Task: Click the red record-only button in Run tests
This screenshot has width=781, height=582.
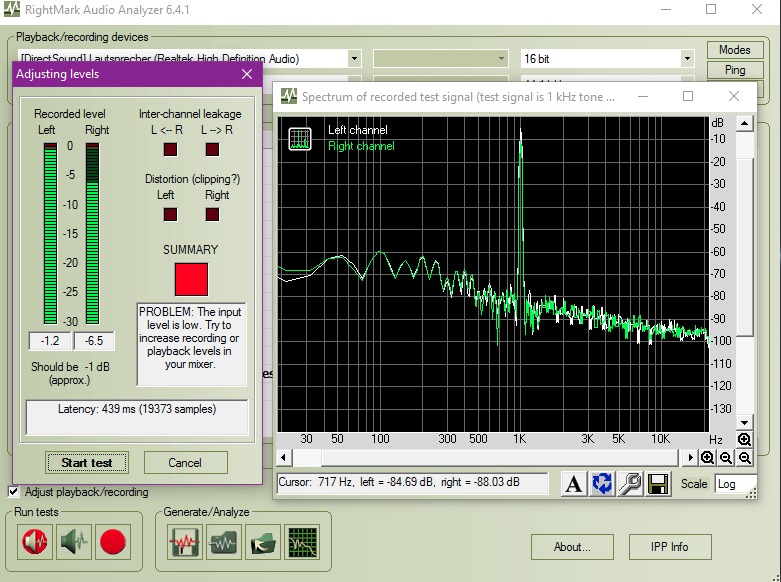Action: pyautogui.click(x=113, y=542)
